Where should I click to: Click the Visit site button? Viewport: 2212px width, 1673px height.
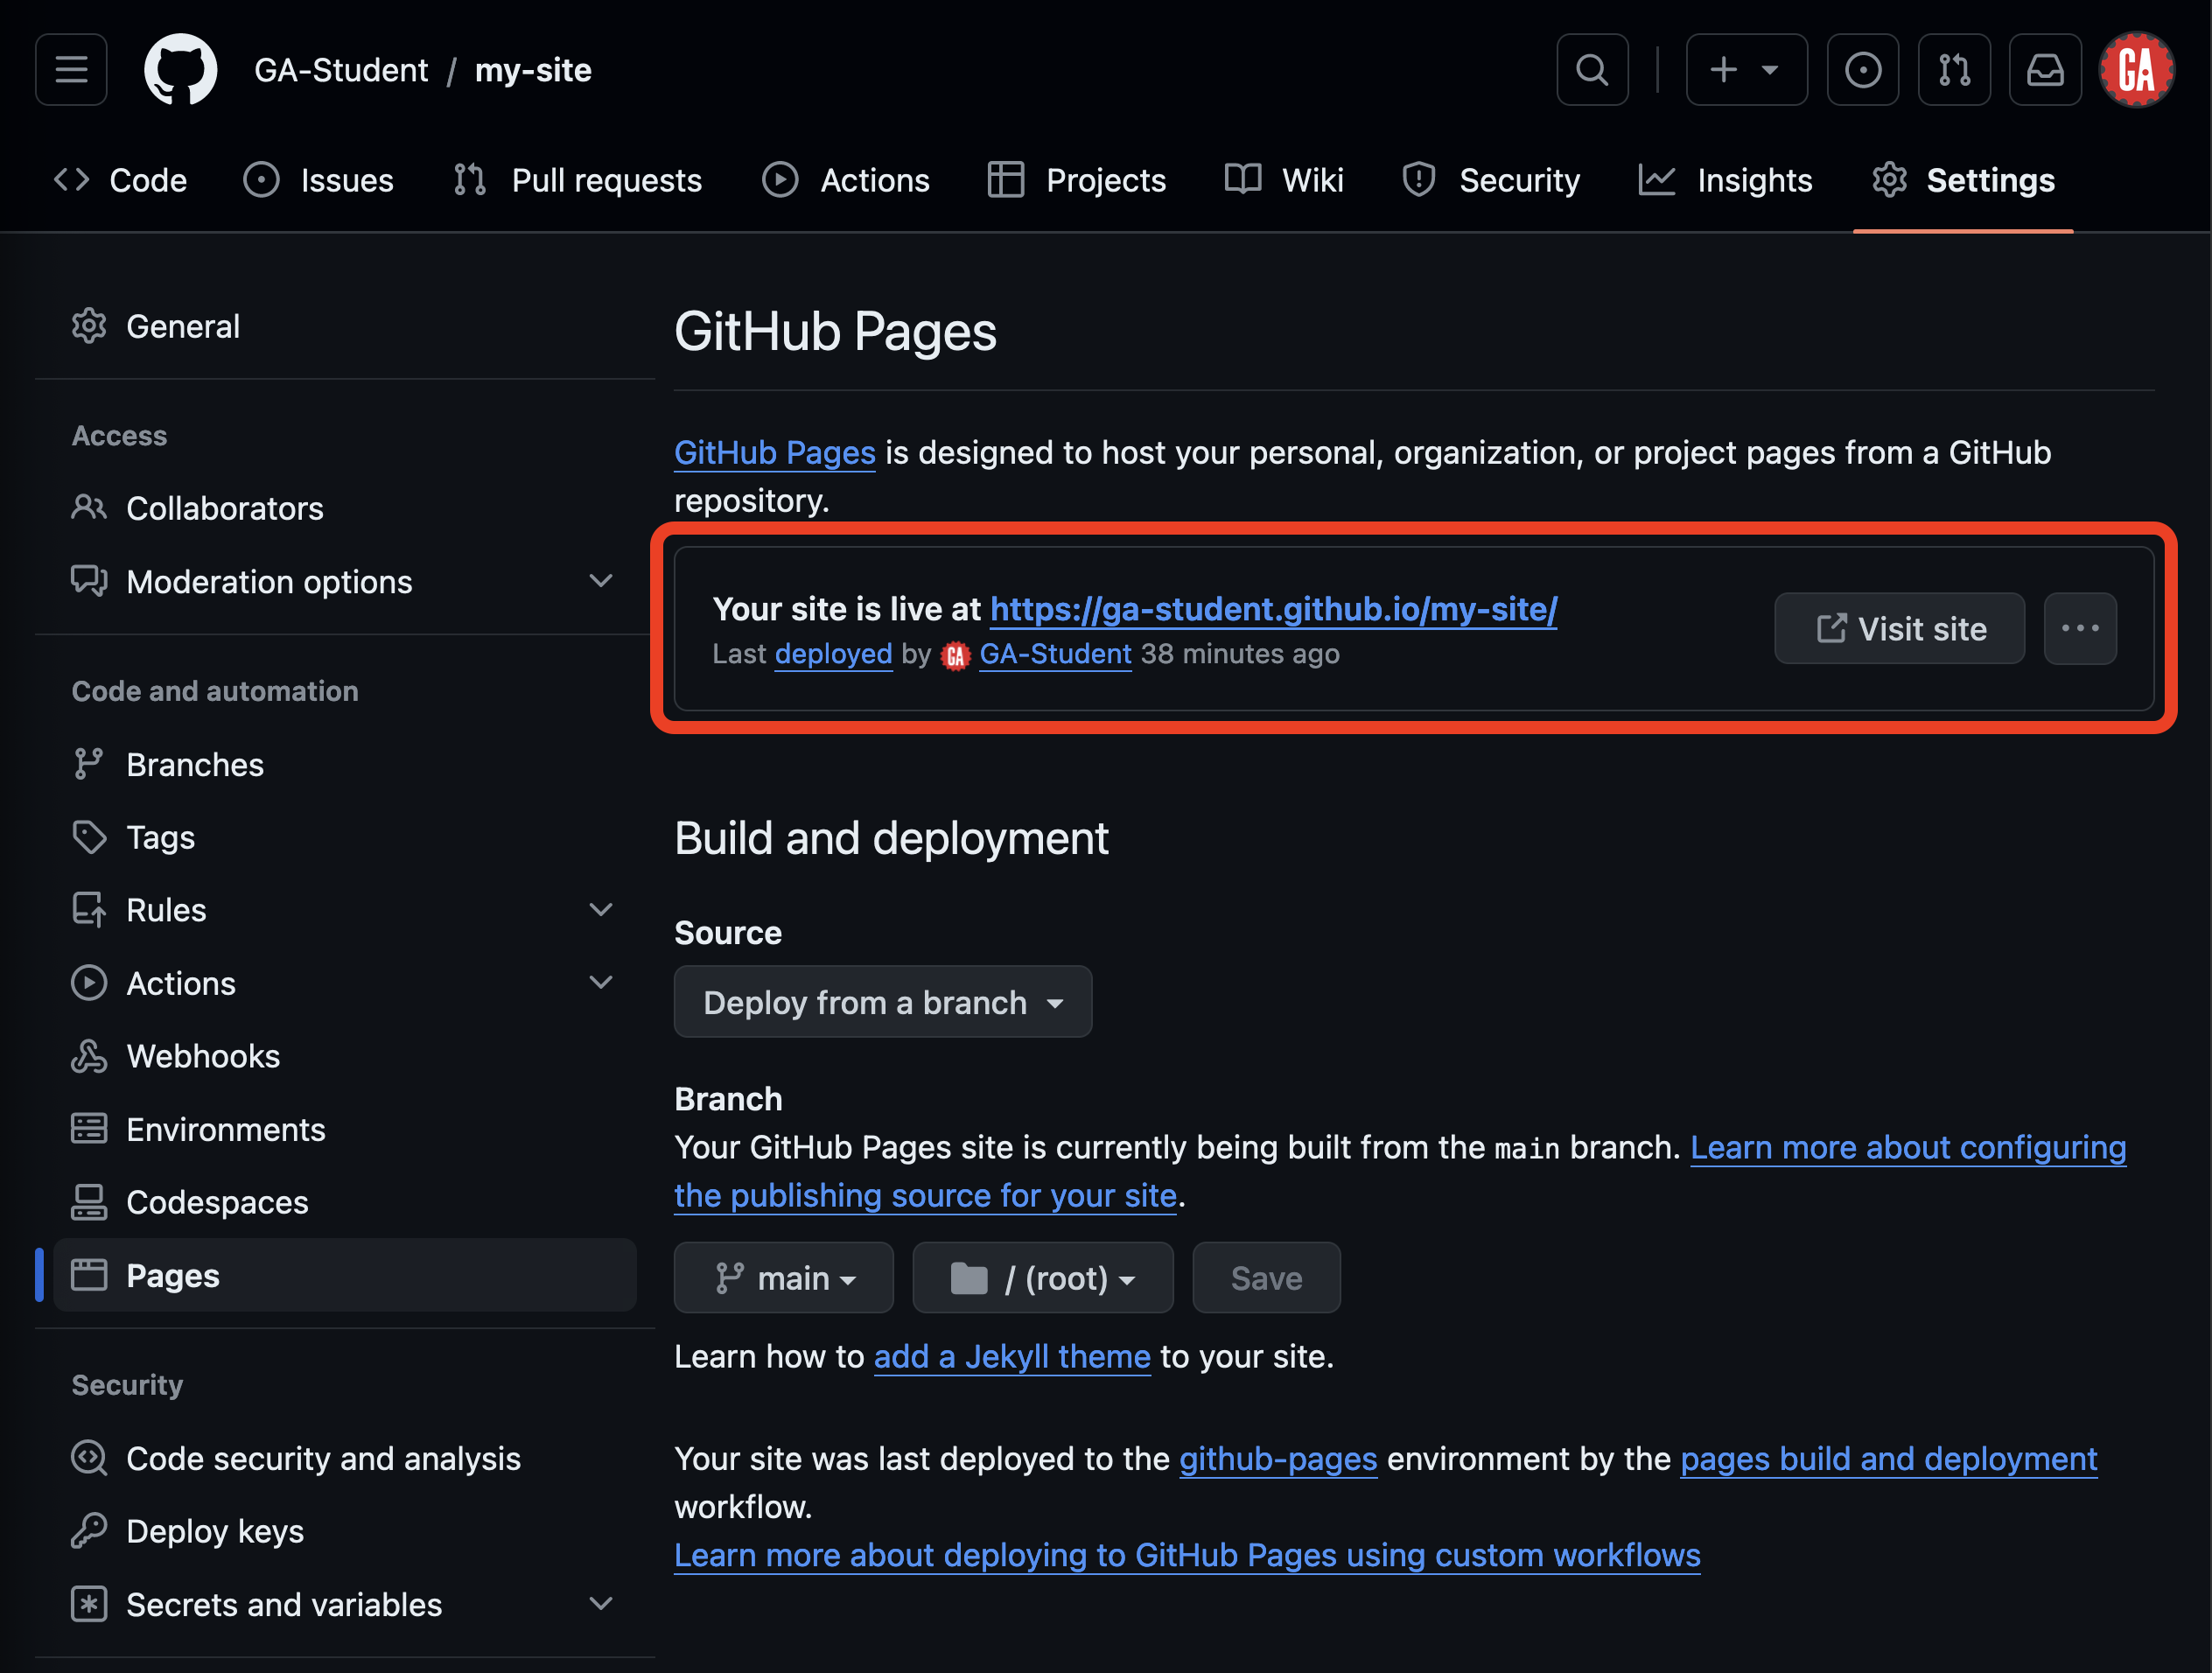pyautogui.click(x=1898, y=628)
